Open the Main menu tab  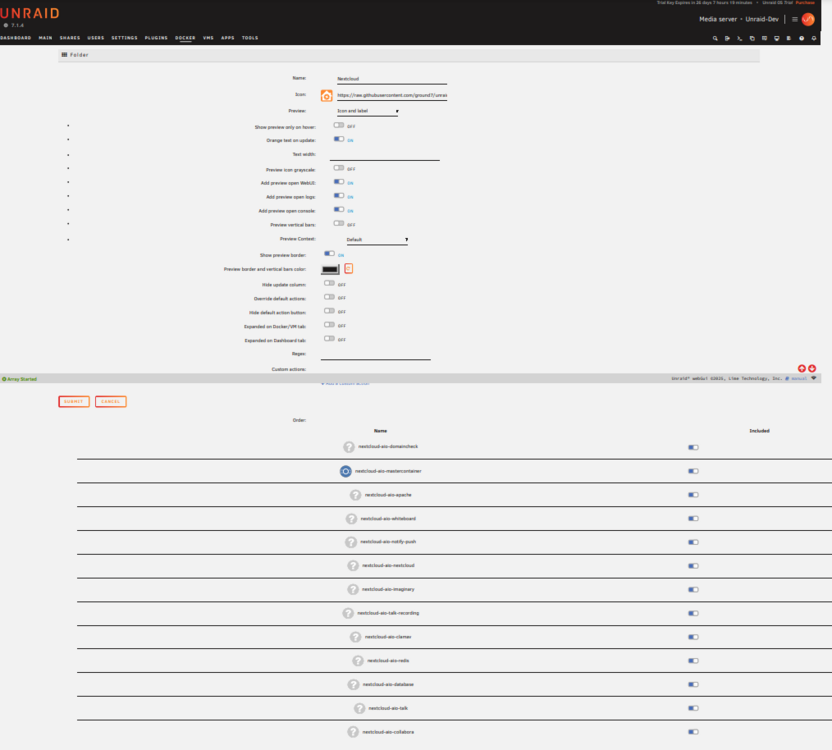pyautogui.click(x=45, y=38)
